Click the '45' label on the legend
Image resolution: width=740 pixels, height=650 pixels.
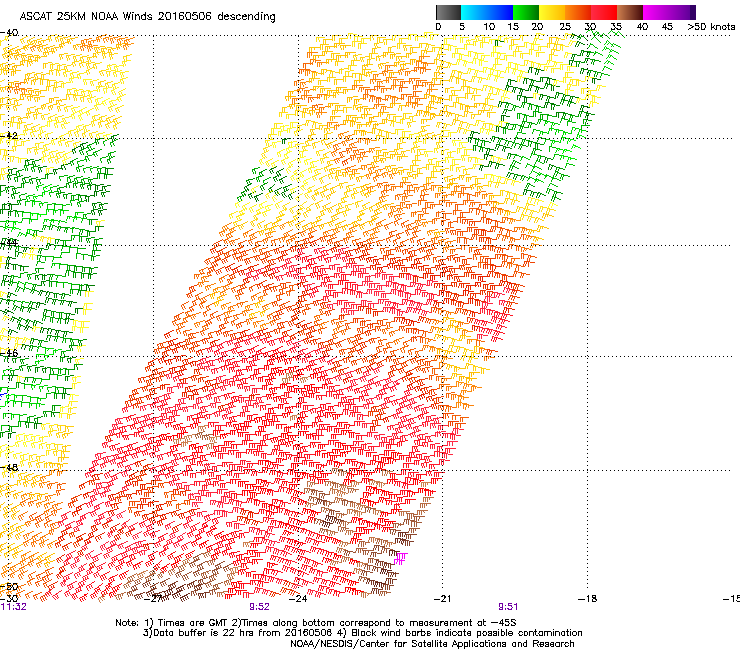(667, 27)
